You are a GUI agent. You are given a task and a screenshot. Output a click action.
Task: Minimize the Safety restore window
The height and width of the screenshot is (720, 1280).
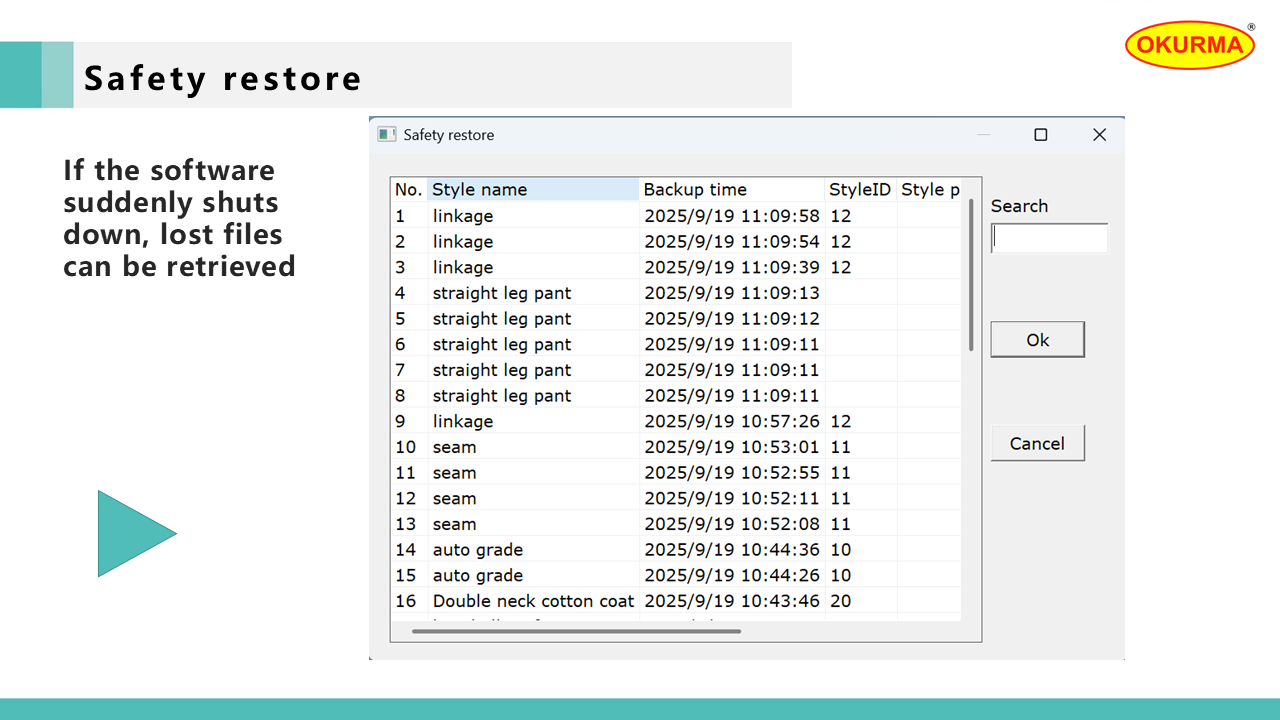pos(983,135)
